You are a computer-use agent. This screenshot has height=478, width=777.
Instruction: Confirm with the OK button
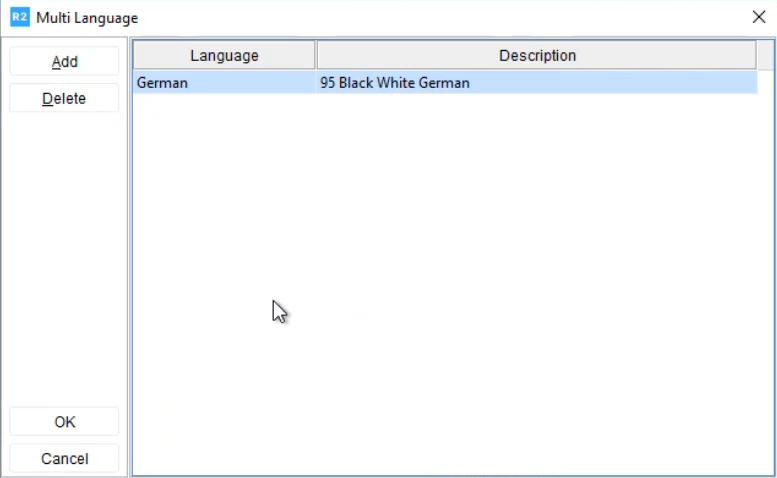64,422
